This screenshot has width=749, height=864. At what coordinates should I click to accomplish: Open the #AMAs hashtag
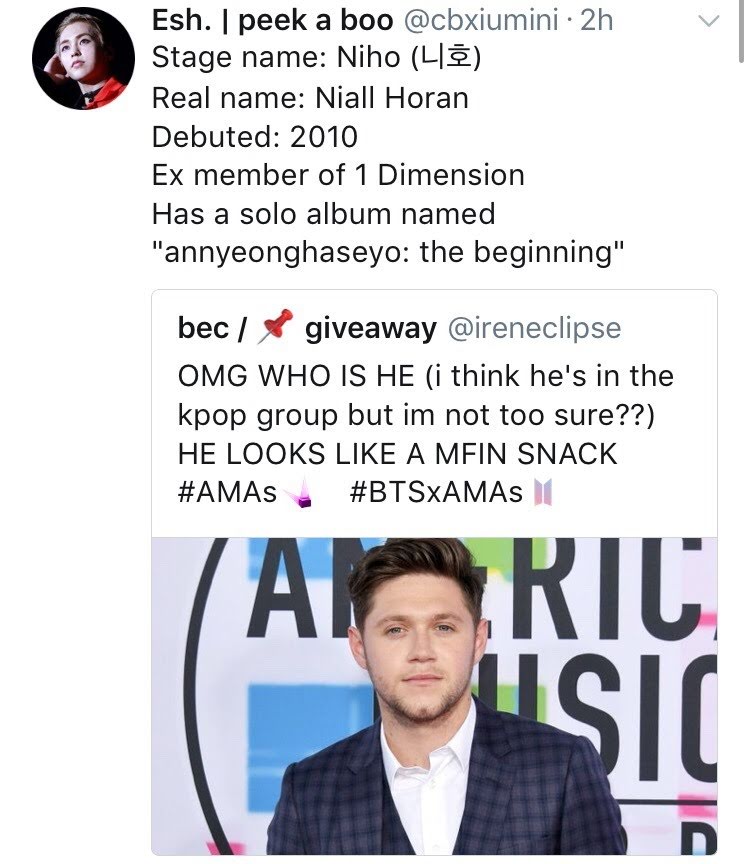coord(227,492)
